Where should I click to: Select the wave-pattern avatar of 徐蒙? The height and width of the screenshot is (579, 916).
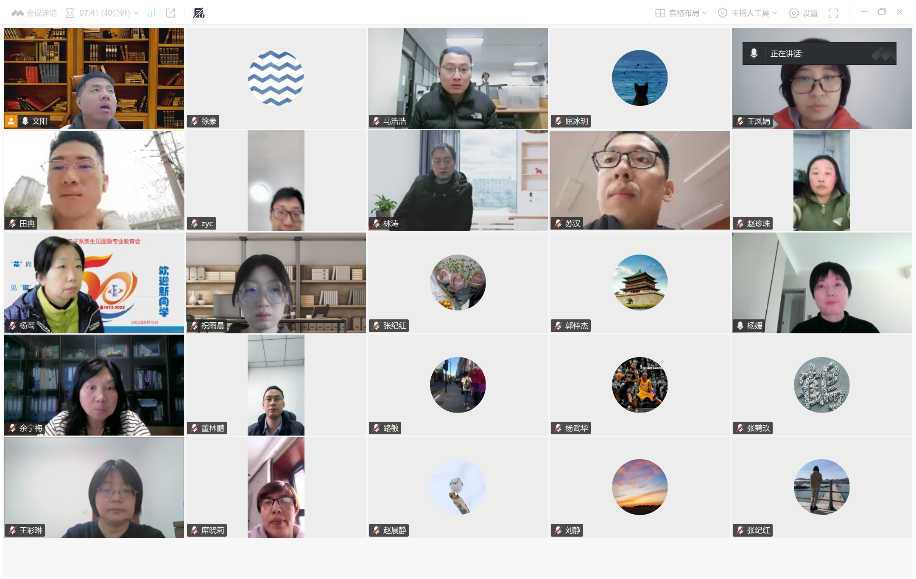pyautogui.click(x=276, y=78)
